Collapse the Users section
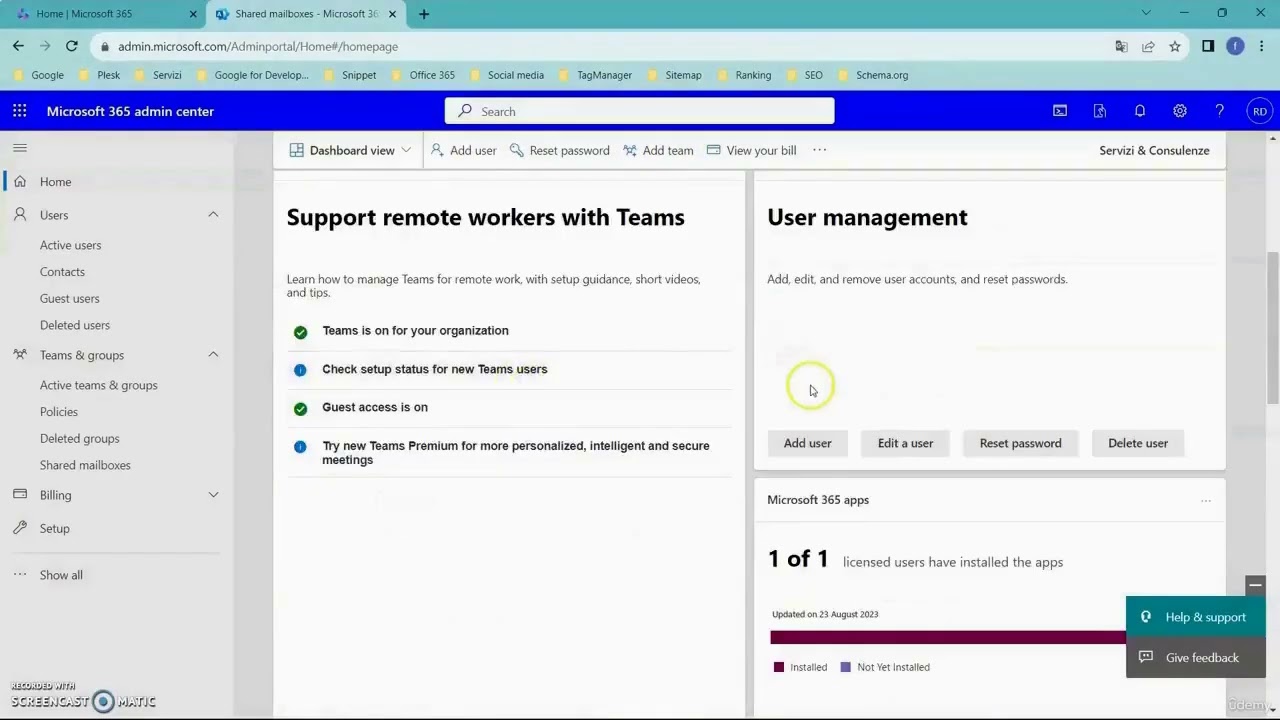This screenshot has width=1280, height=720. tap(213, 215)
